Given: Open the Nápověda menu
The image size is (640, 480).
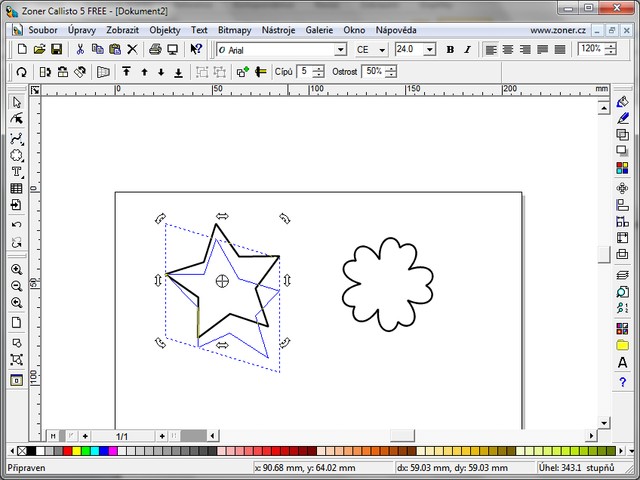Looking at the screenshot, I should click(396, 30).
